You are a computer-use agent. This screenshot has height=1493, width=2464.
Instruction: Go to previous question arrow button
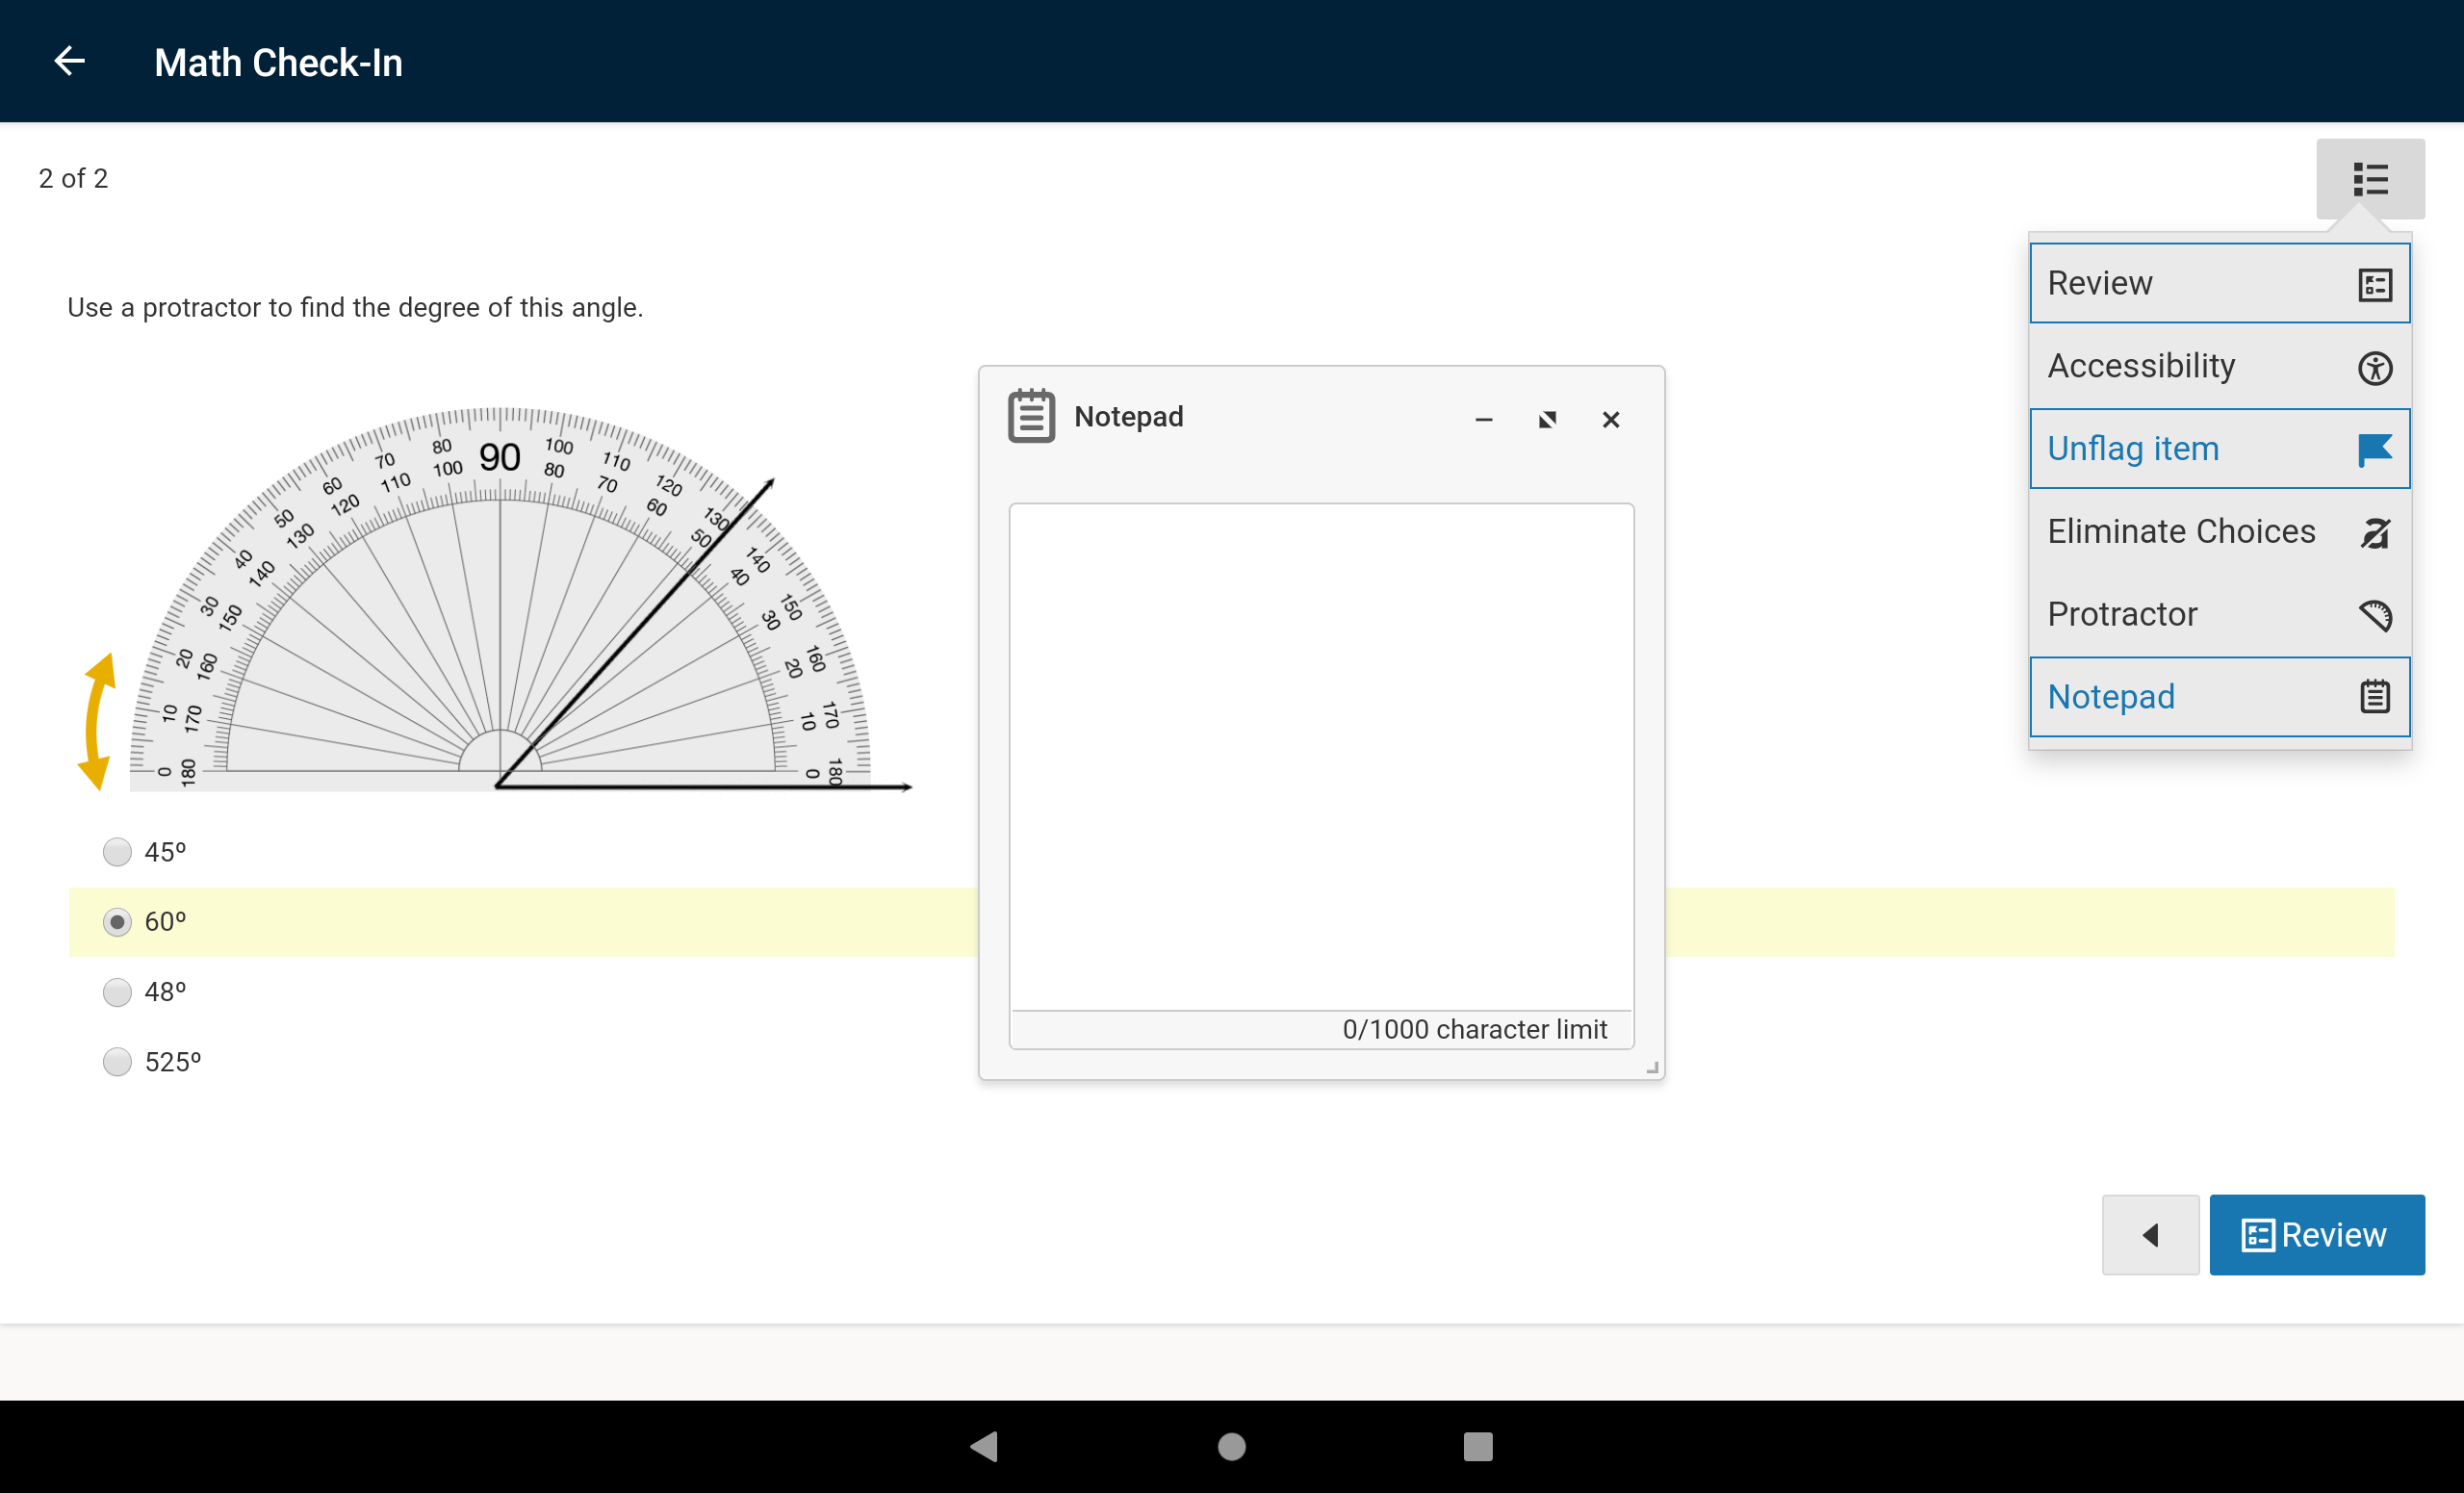click(x=2149, y=1235)
